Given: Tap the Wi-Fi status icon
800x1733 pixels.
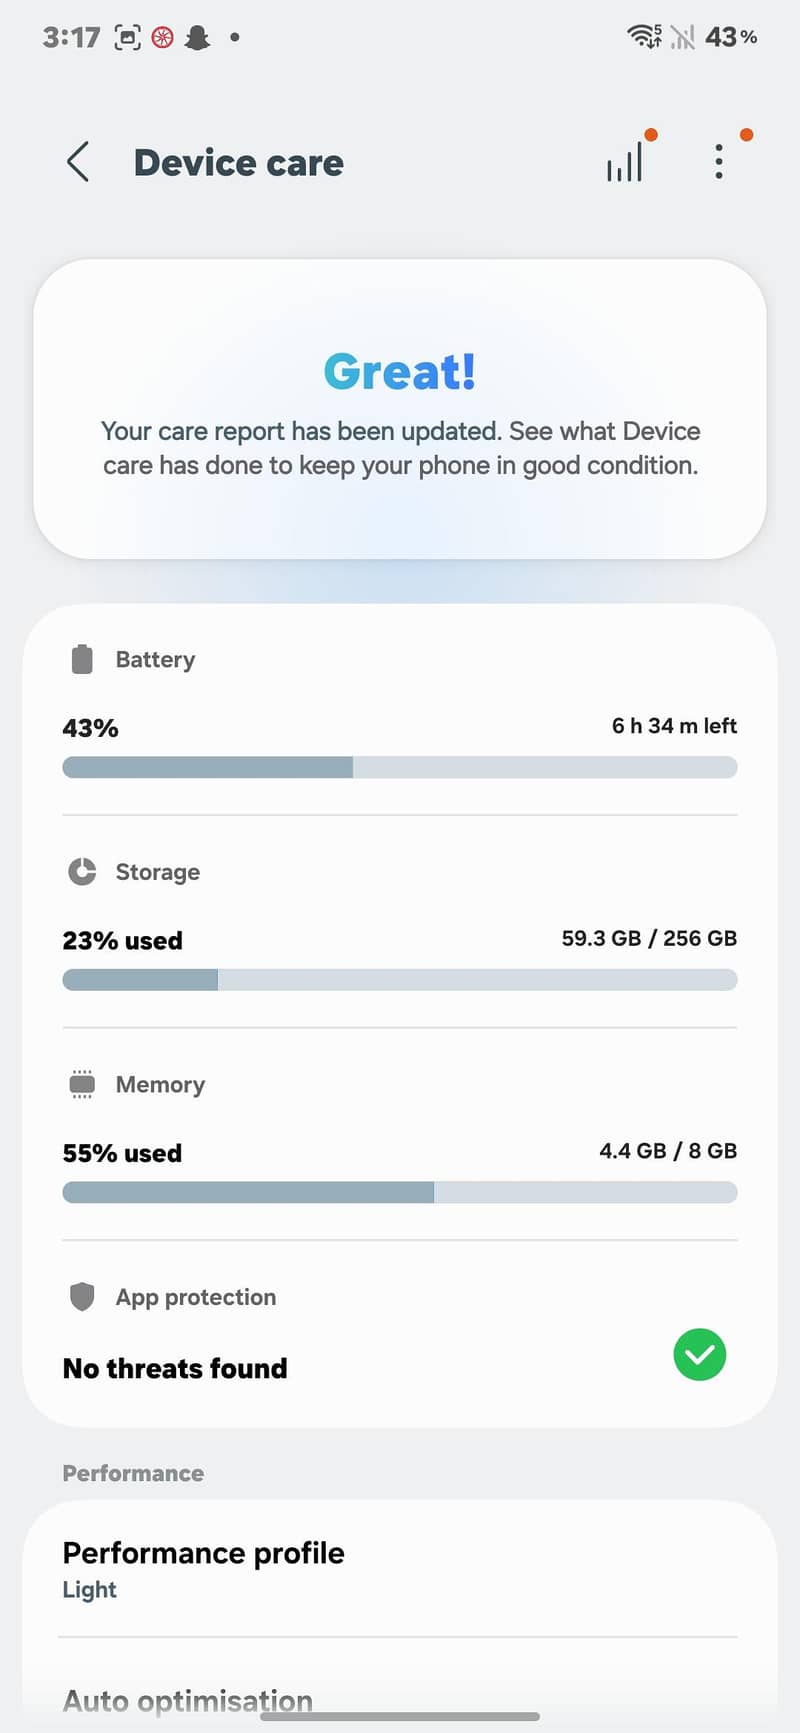Looking at the screenshot, I should pyautogui.click(x=644, y=37).
